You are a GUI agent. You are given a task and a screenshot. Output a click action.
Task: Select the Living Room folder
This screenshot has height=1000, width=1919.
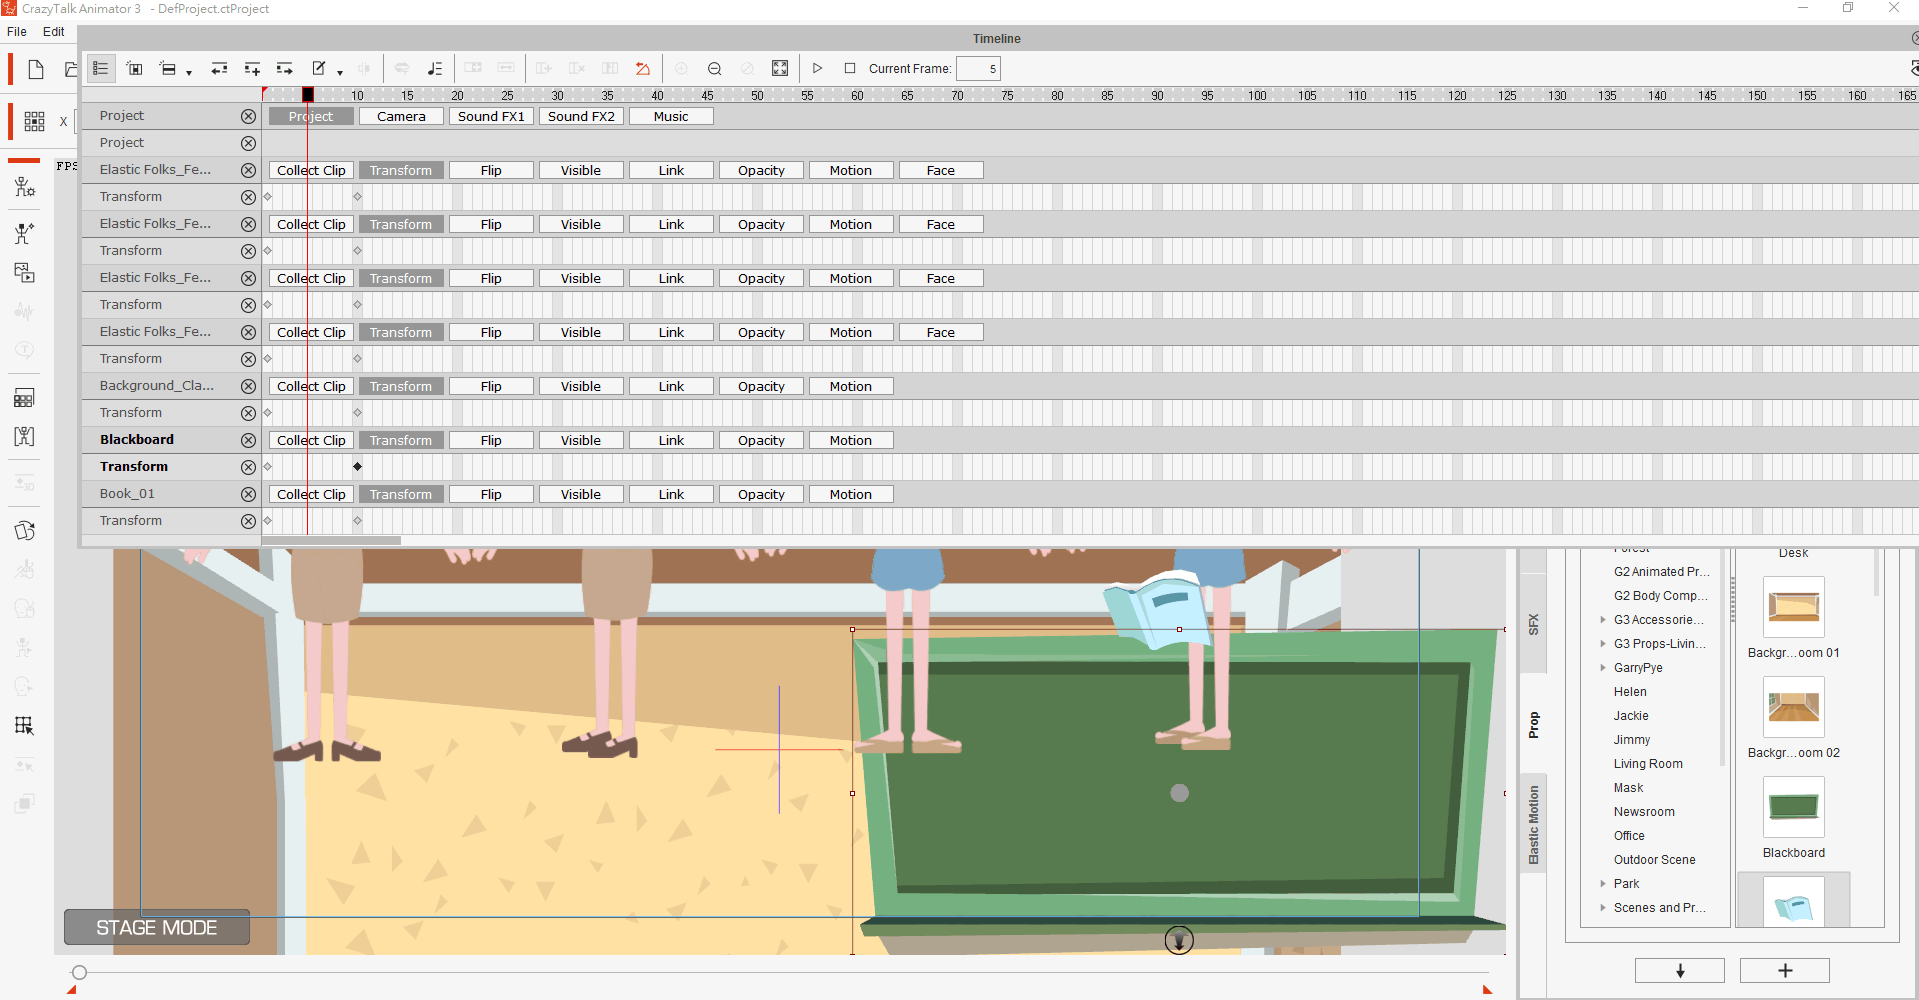(1648, 764)
